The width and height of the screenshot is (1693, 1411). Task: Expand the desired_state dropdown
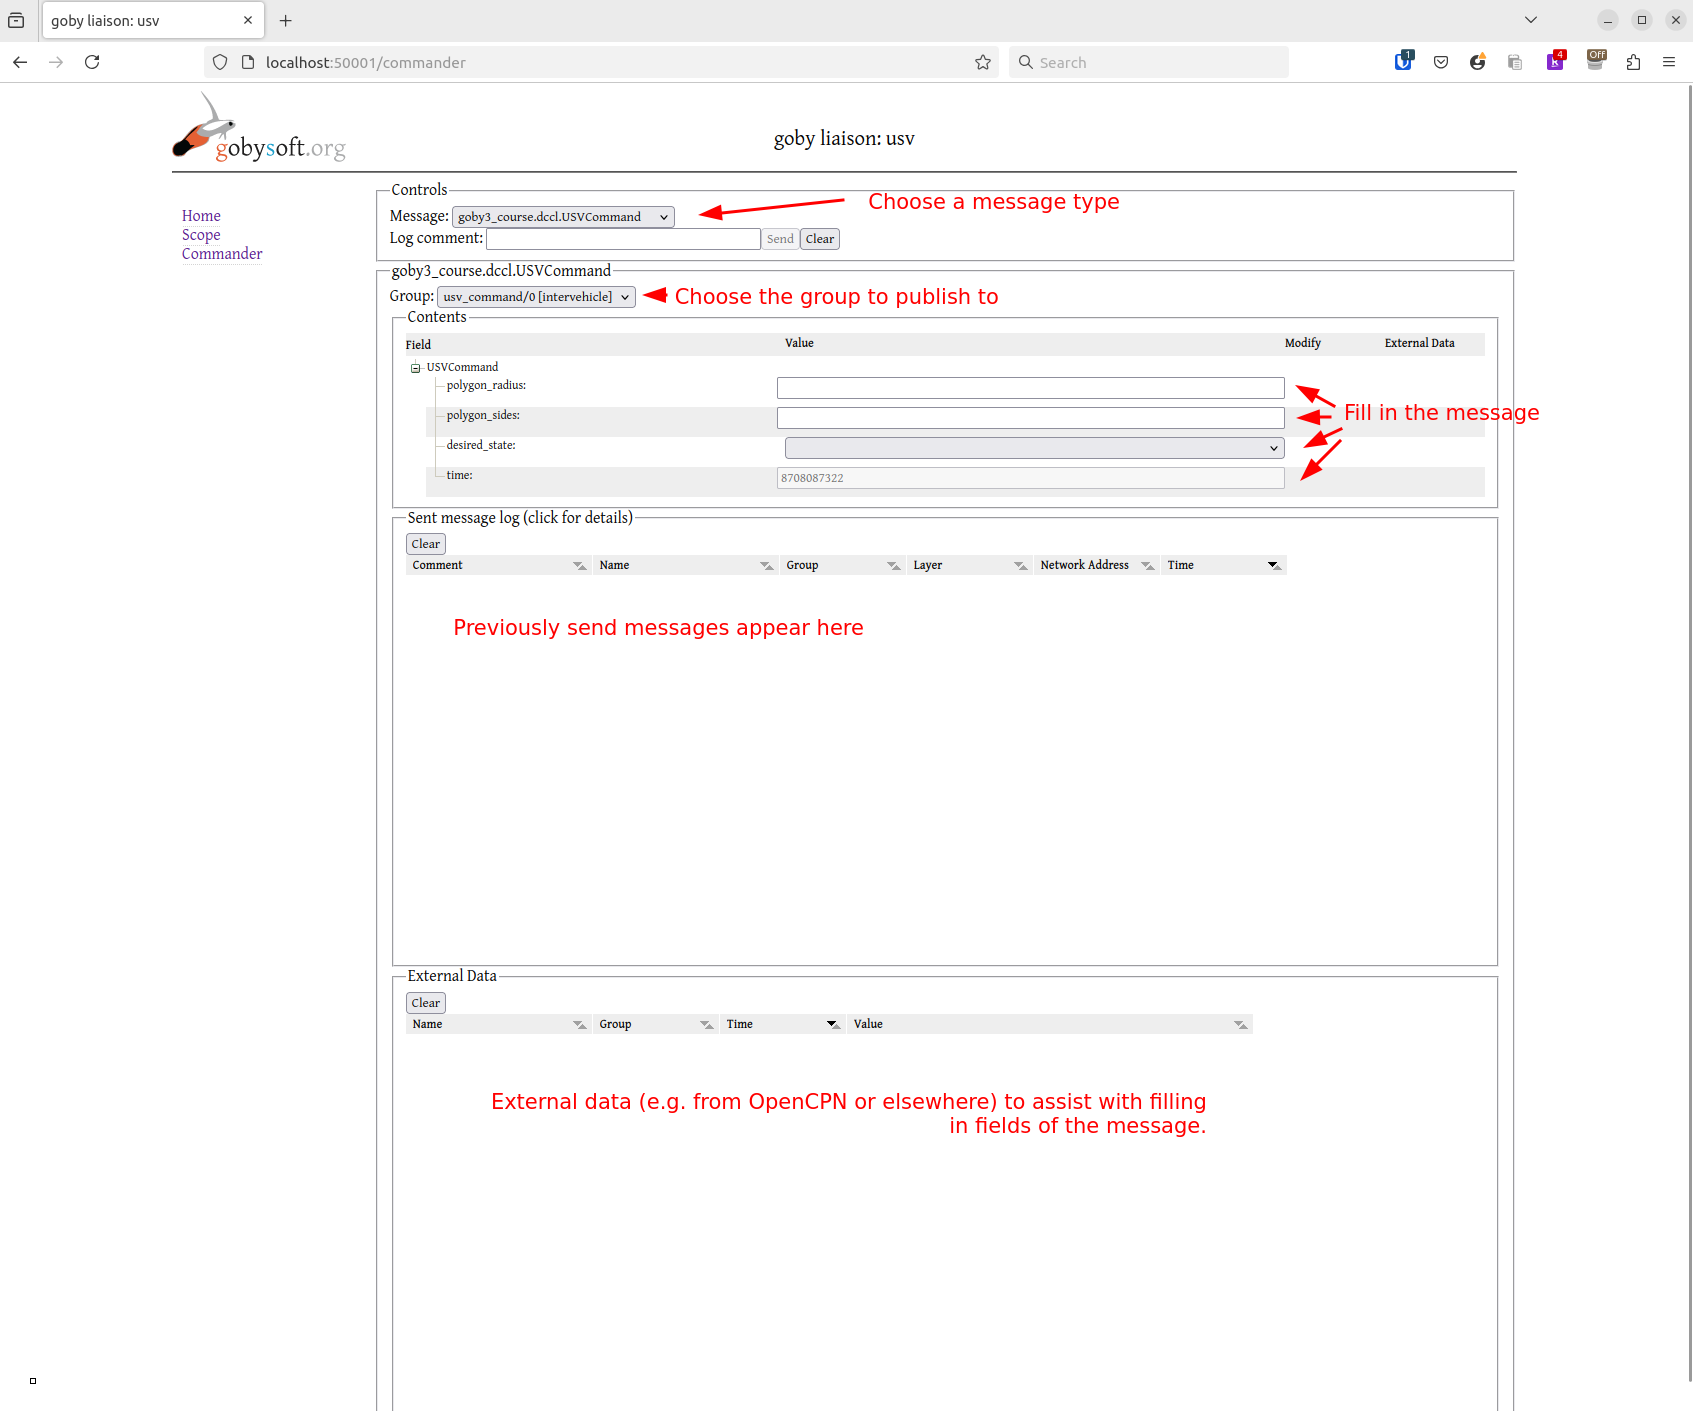(x=1034, y=448)
